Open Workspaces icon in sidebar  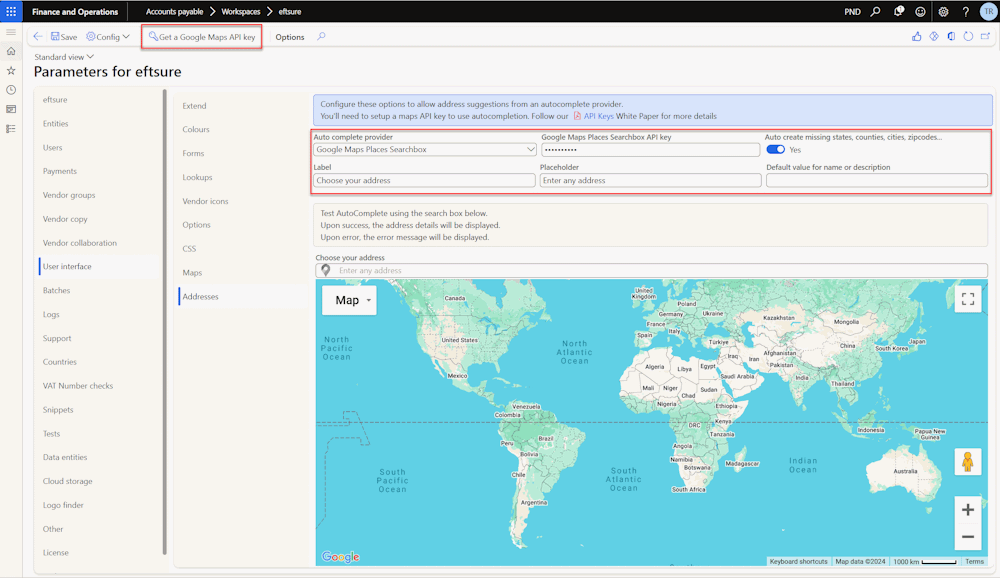pos(11,109)
